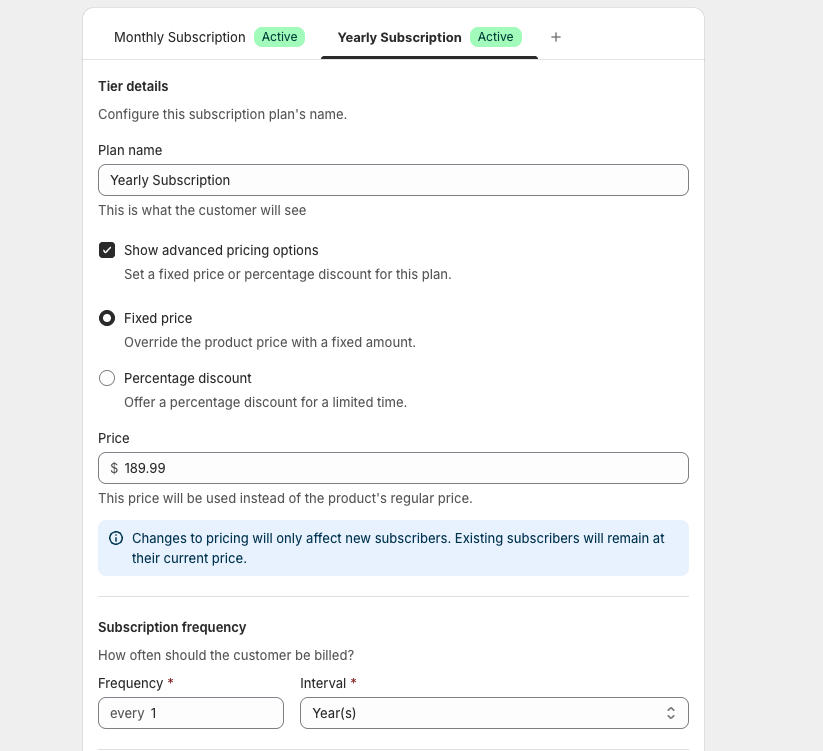Switch to the Monthly Subscription tab
The height and width of the screenshot is (751, 823).
pyautogui.click(x=180, y=37)
